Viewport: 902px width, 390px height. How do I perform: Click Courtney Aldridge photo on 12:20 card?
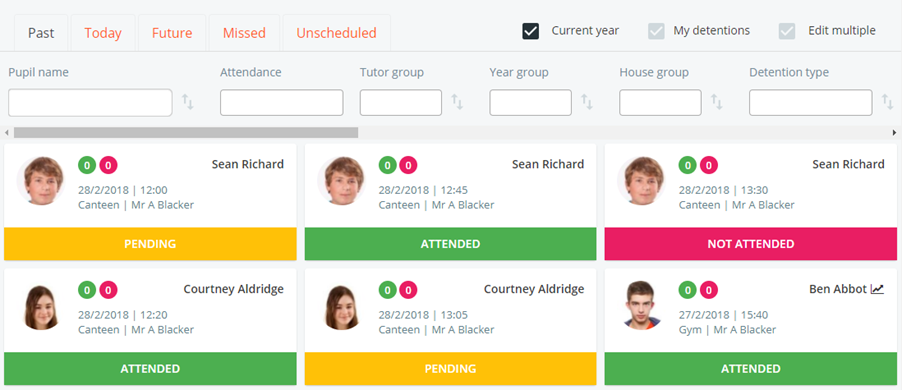click(x=41, y=306)
